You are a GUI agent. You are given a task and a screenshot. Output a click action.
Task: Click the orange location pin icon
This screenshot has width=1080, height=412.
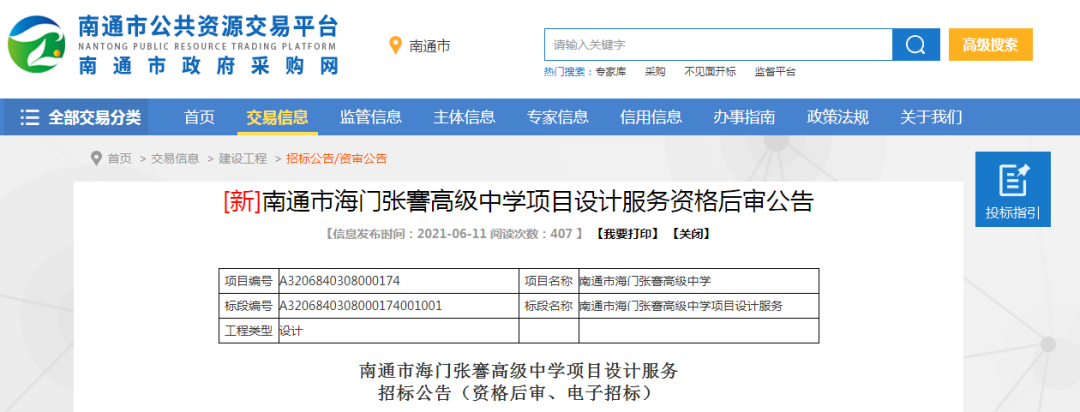395,45
